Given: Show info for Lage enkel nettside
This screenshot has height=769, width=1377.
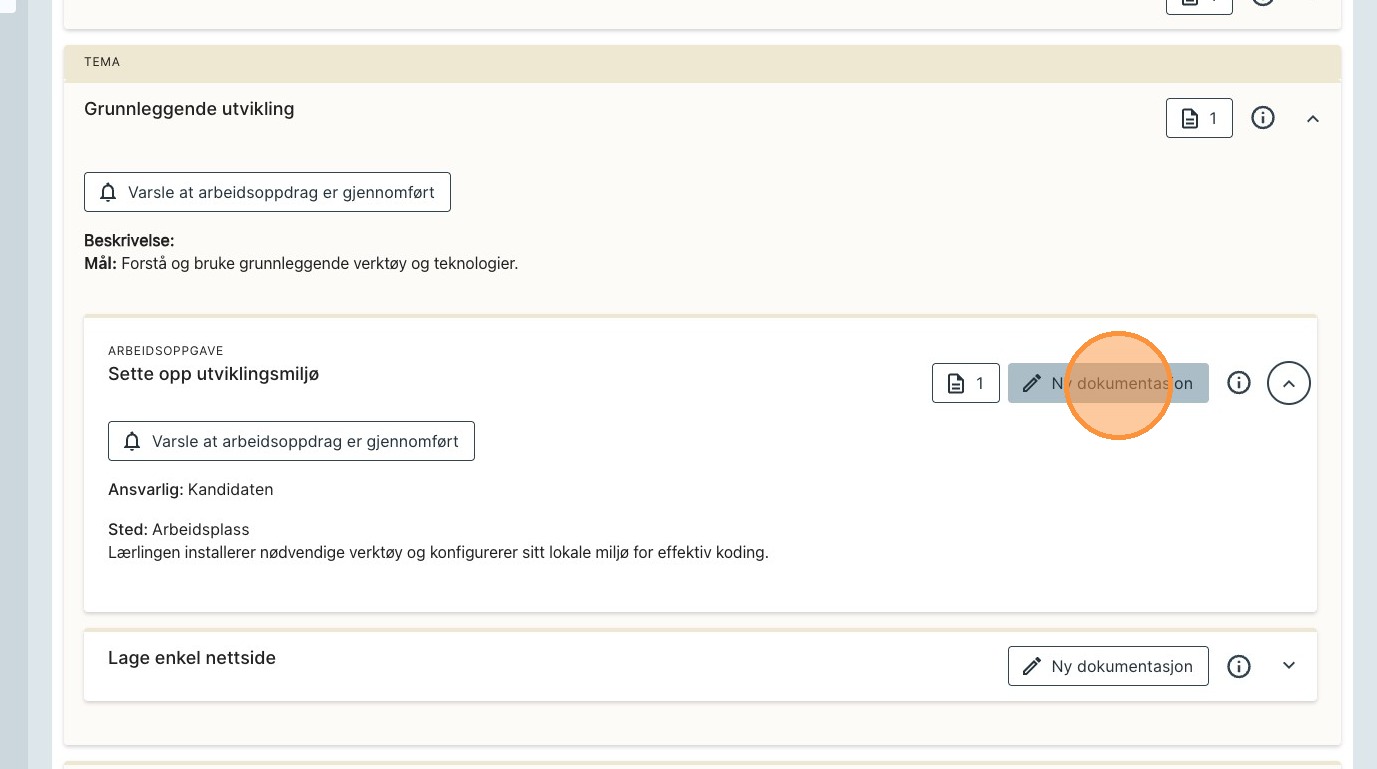Looking at the screenshot, I should pyautogui.click(x=1239, y=666).
